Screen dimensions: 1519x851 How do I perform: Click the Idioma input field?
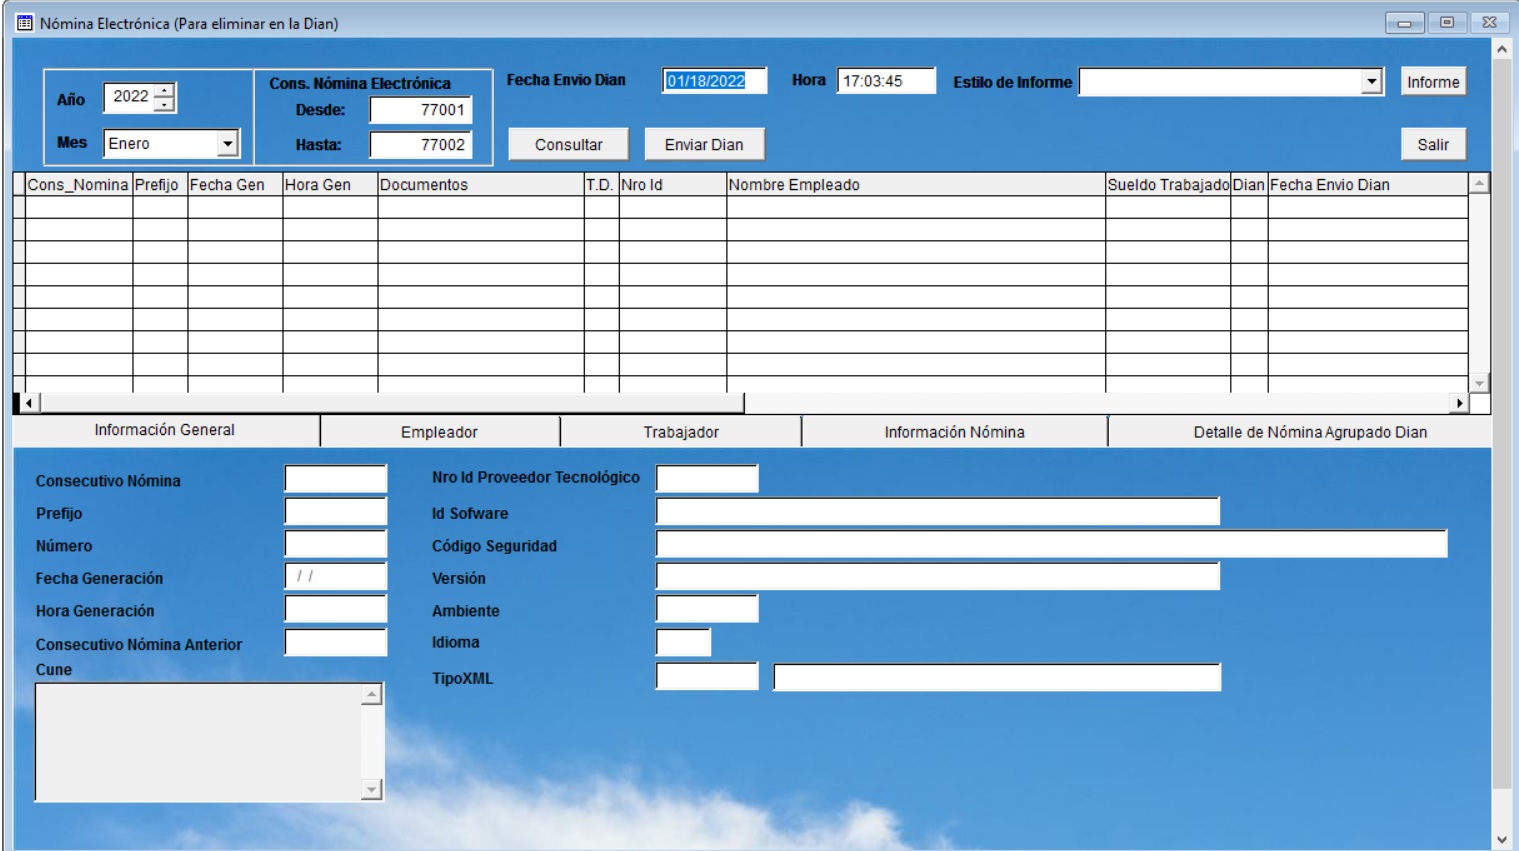683,642
